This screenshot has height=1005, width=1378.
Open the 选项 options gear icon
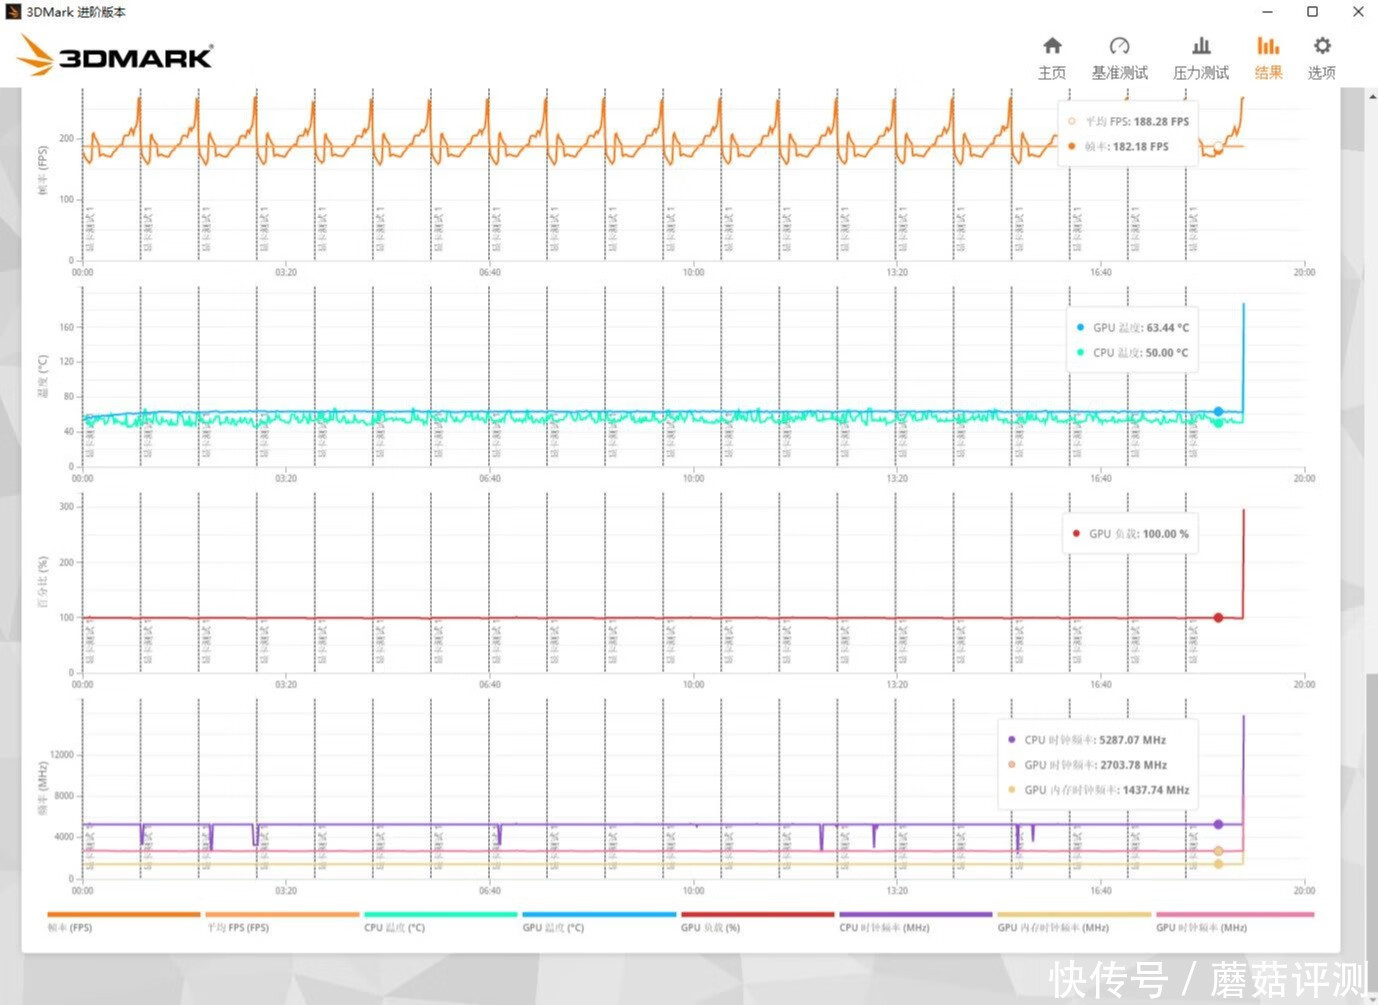1322,57
